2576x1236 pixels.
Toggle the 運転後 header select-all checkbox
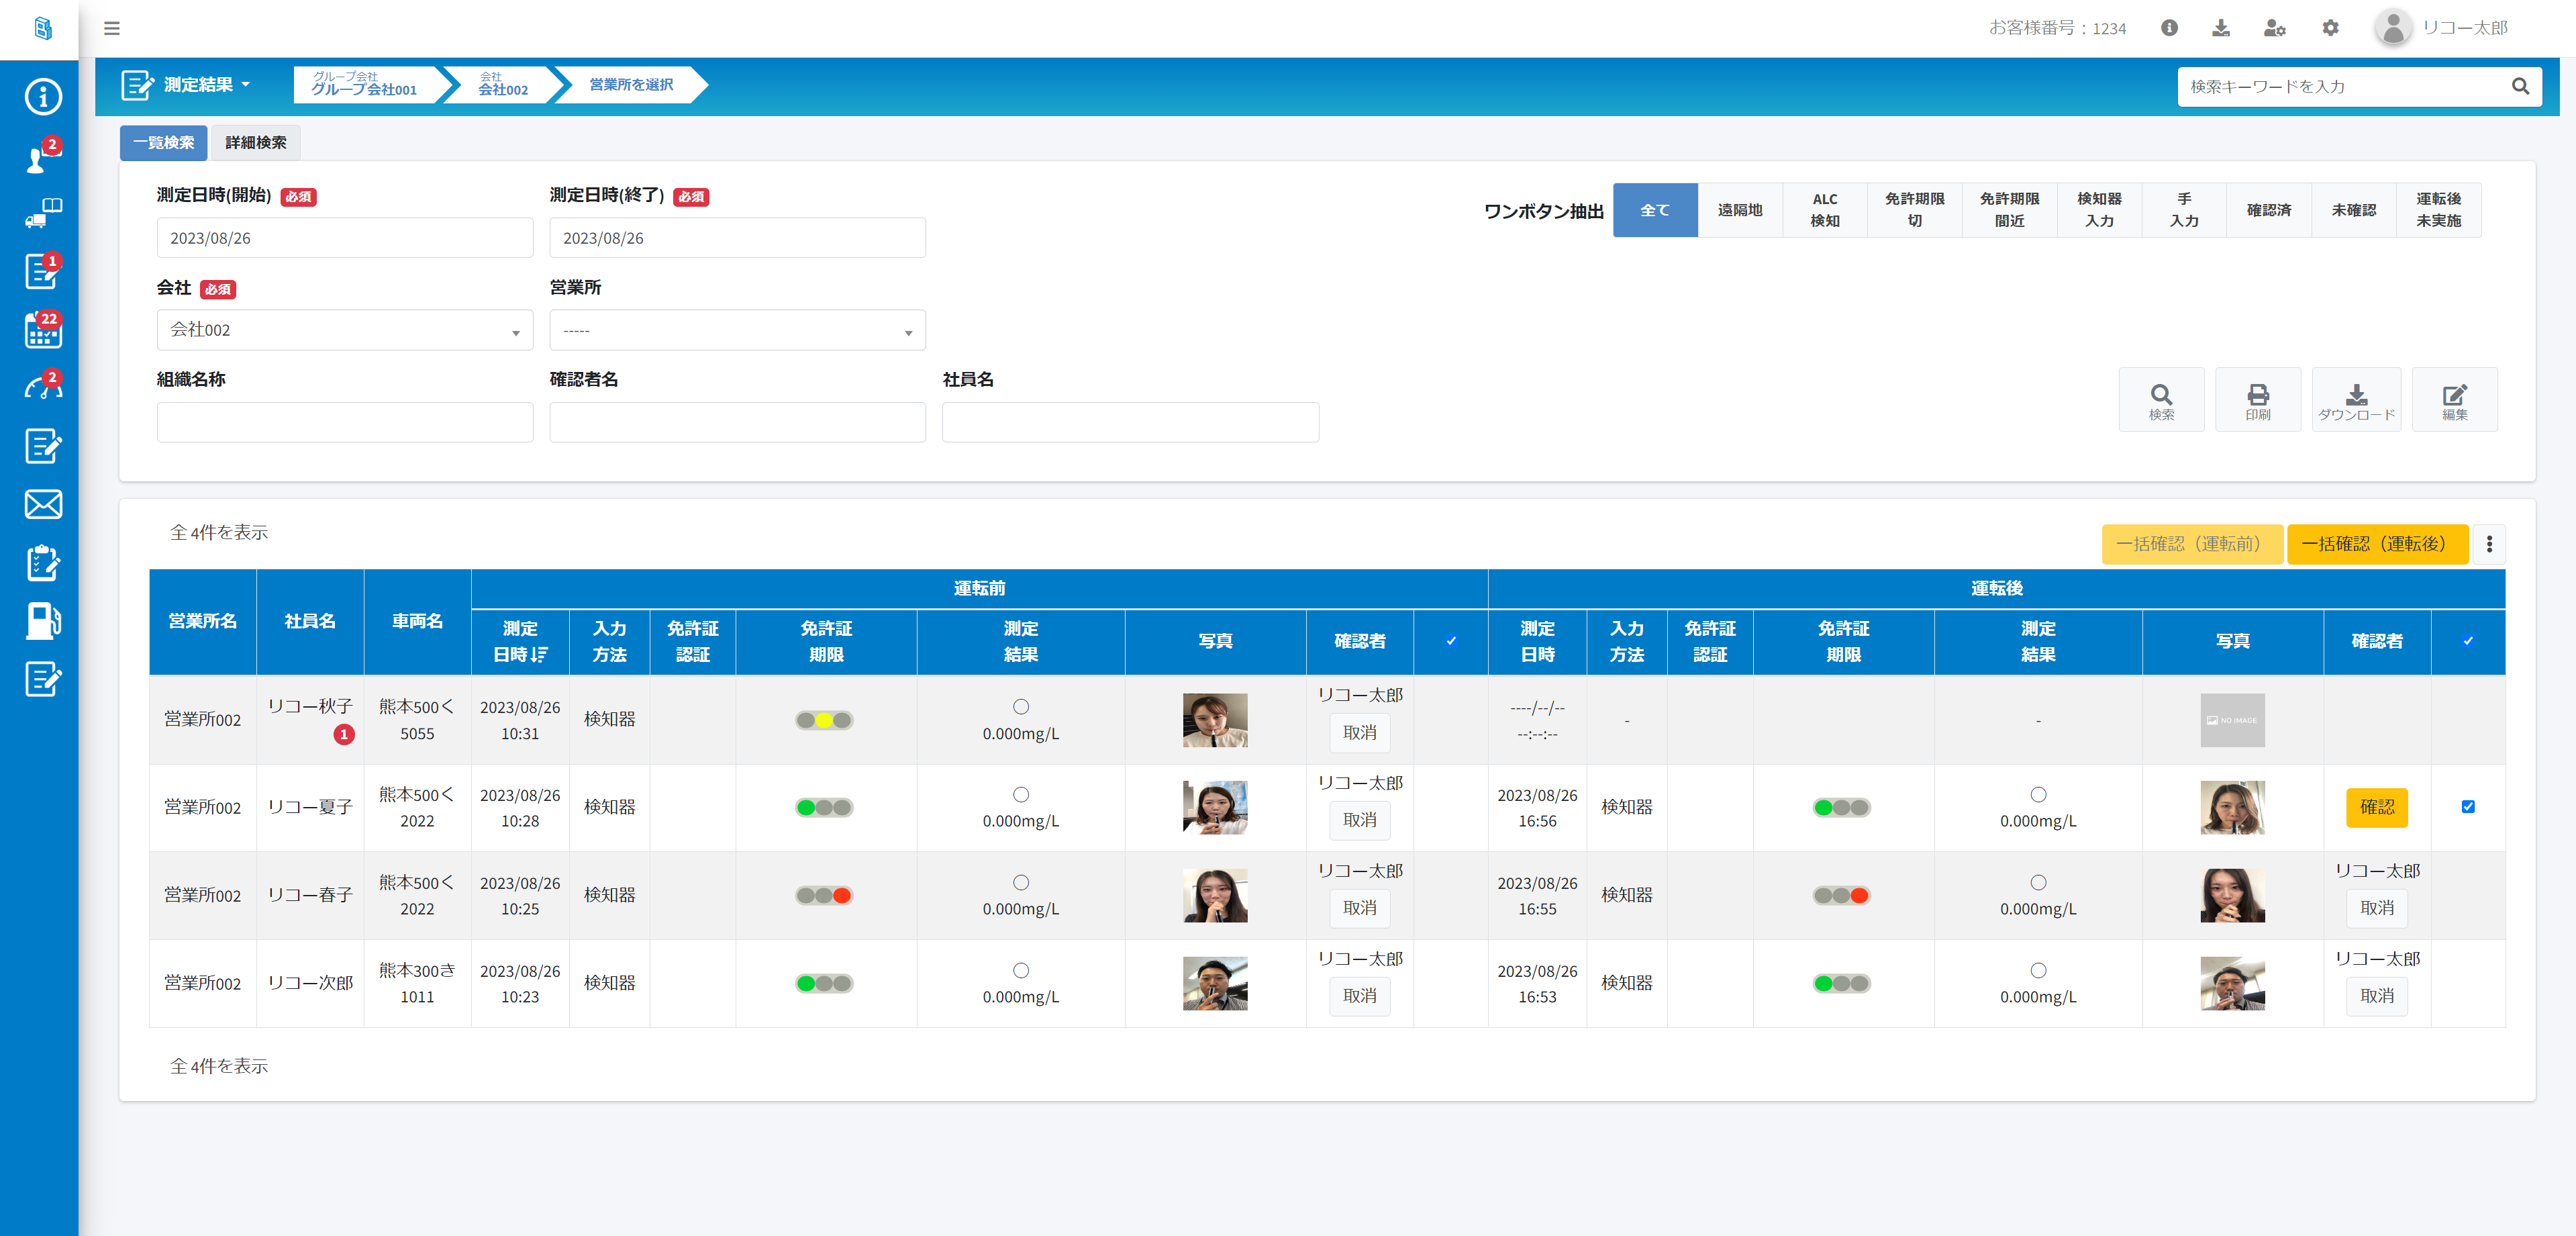coord(2467,641)
